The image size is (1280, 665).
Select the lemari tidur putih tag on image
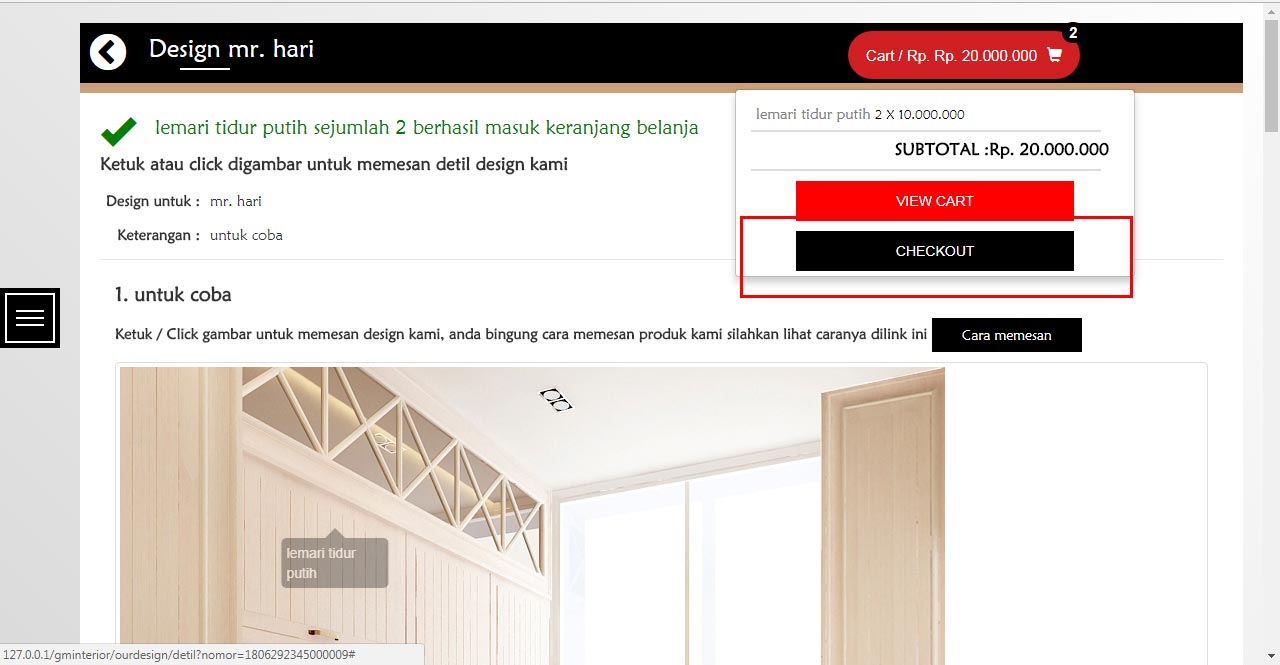333,562
